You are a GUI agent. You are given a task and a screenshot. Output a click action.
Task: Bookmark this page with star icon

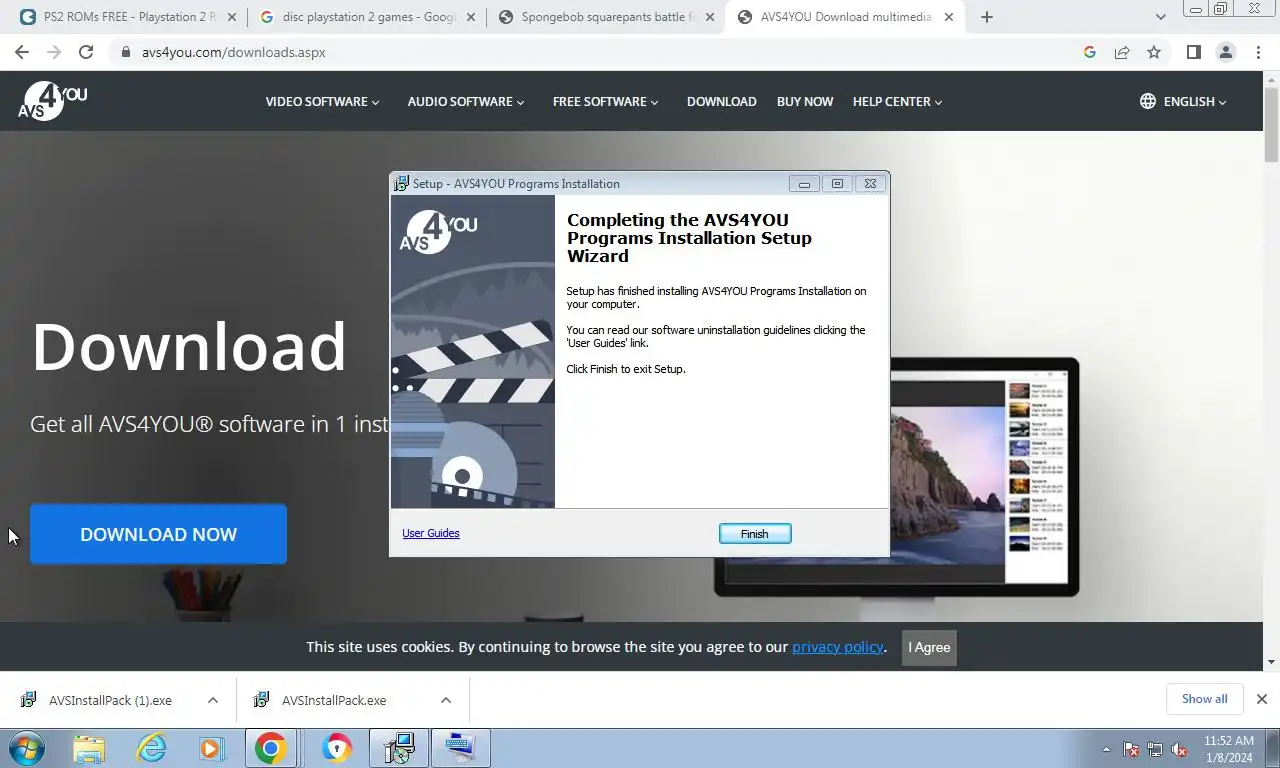pyautogui.click(x=1154, y=52)
